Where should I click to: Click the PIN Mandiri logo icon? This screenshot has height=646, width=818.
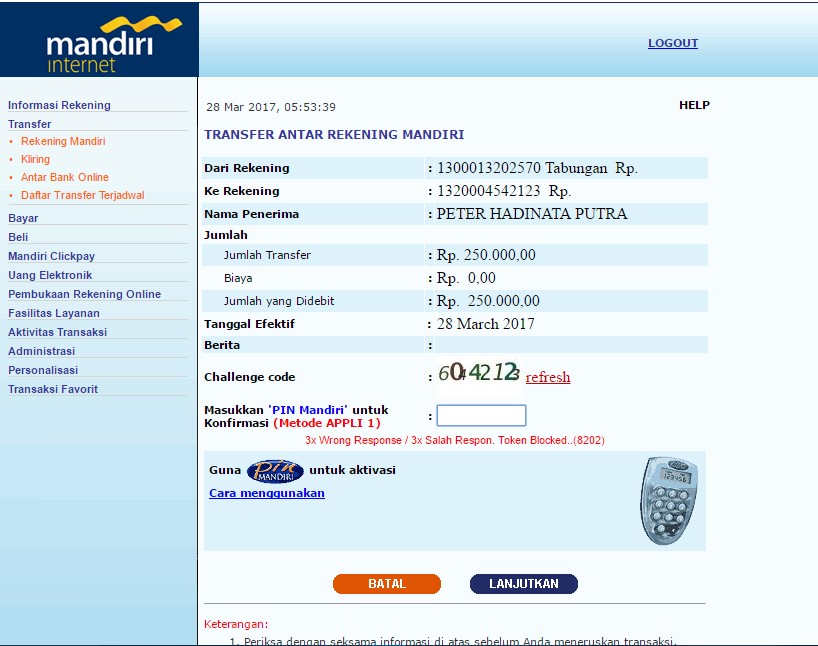pyautogui.click(x=275, y=471)
